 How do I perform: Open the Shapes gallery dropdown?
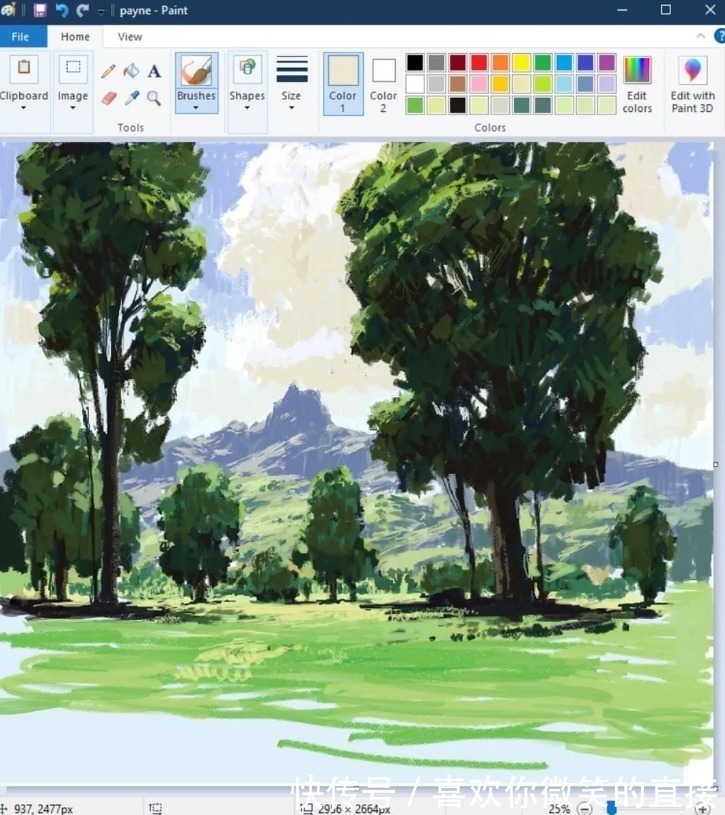pyautogui.click(x=247, y=107)
